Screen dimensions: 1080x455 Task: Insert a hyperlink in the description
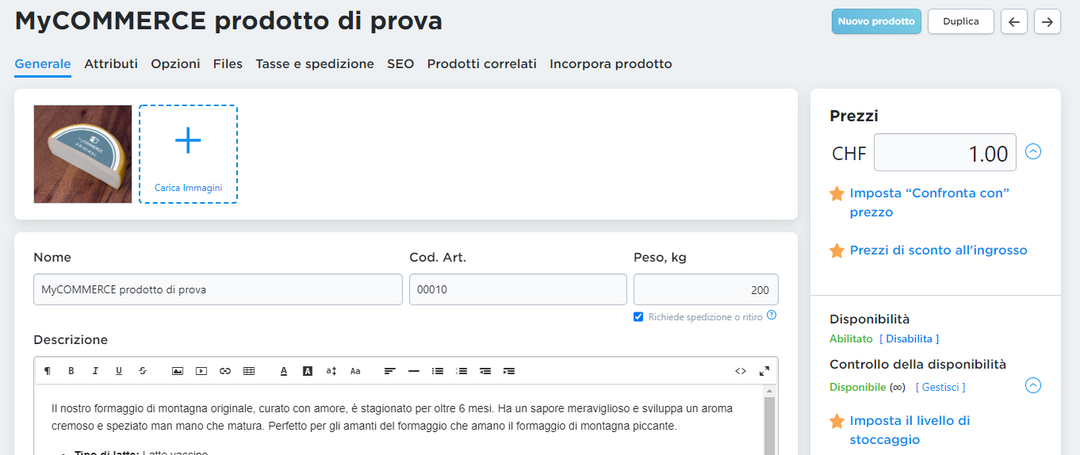[x=225, y=371]
